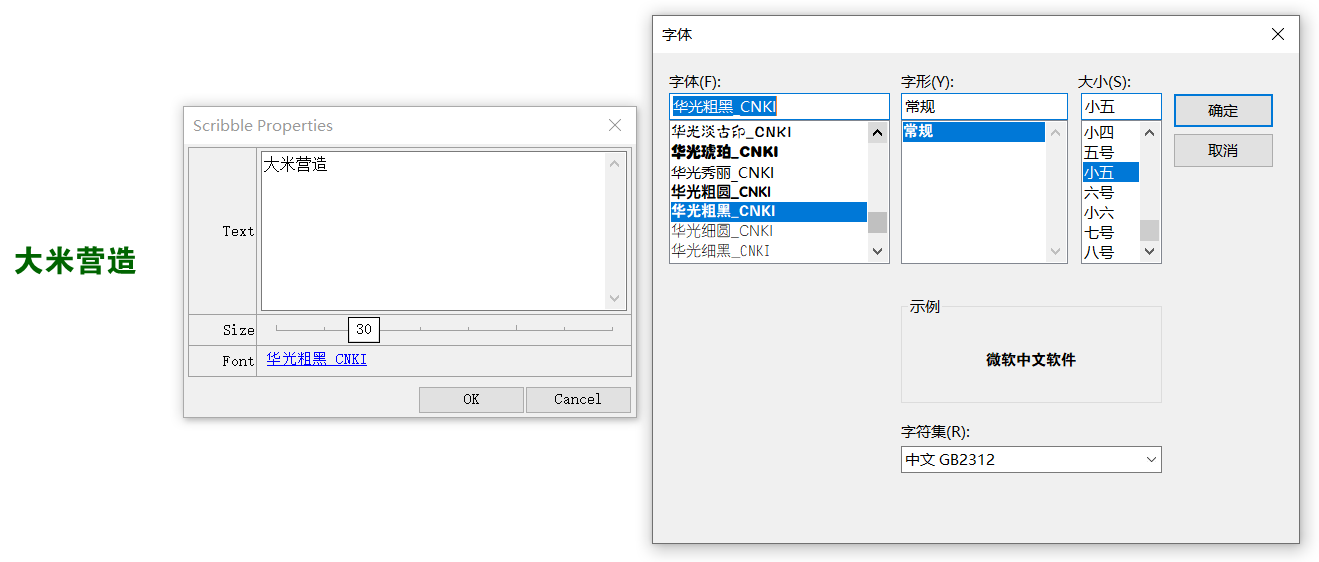Click the 大小(S) size input field
Screen dimensions: 1319x562
1121,107
